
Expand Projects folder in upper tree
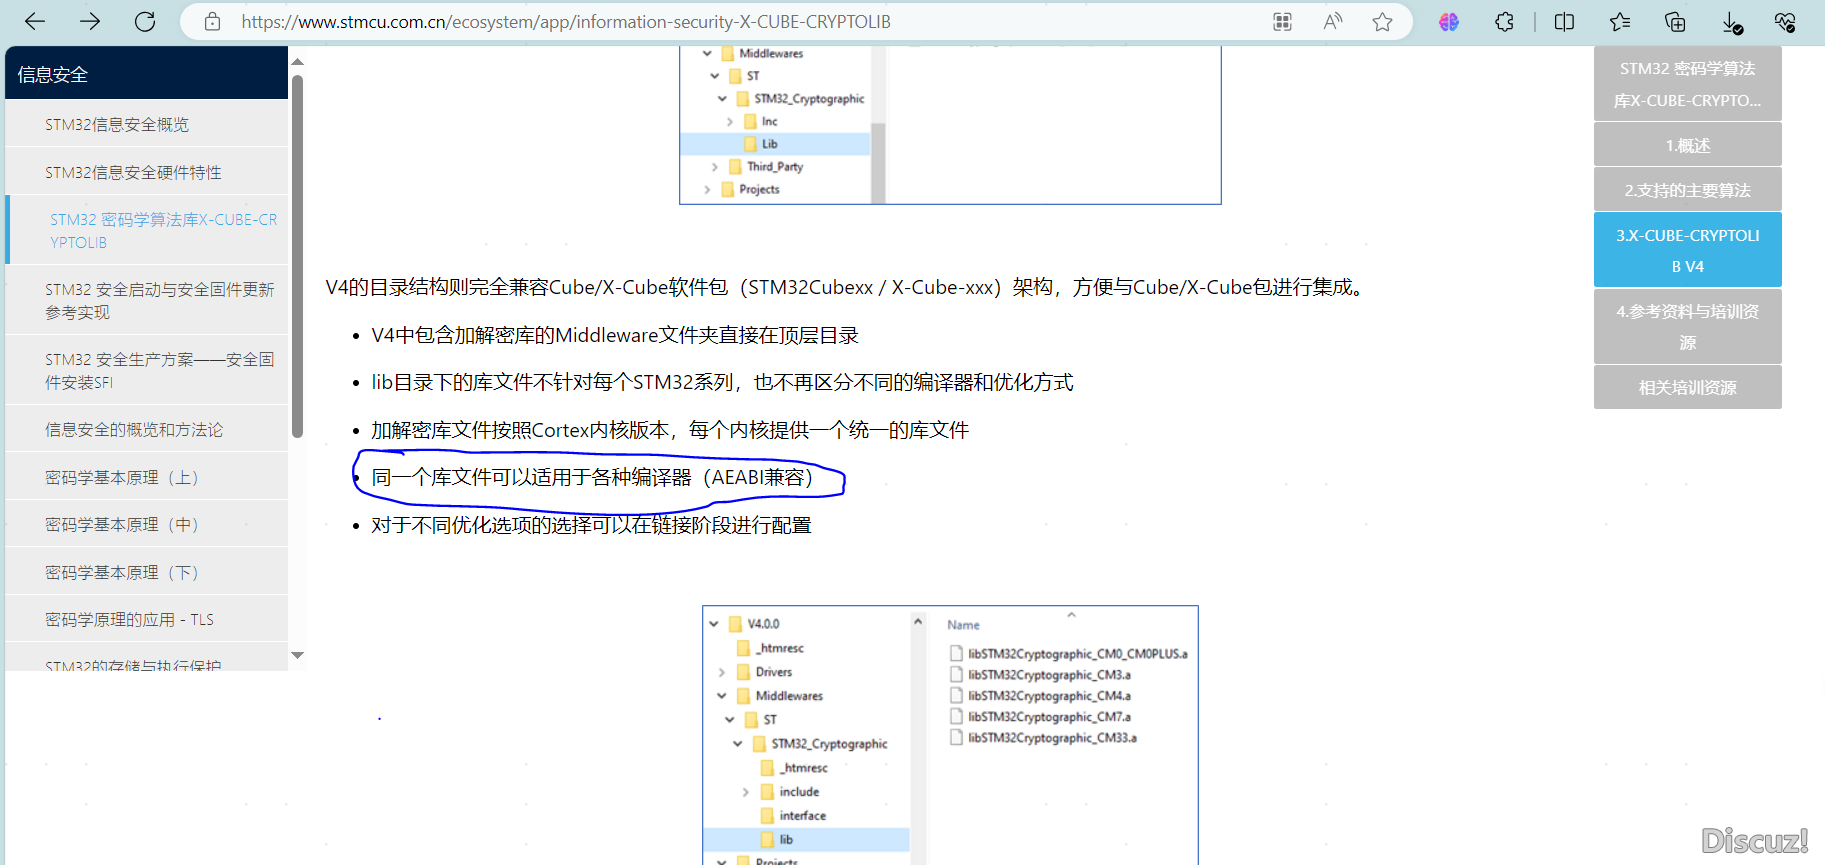[707, 189]
